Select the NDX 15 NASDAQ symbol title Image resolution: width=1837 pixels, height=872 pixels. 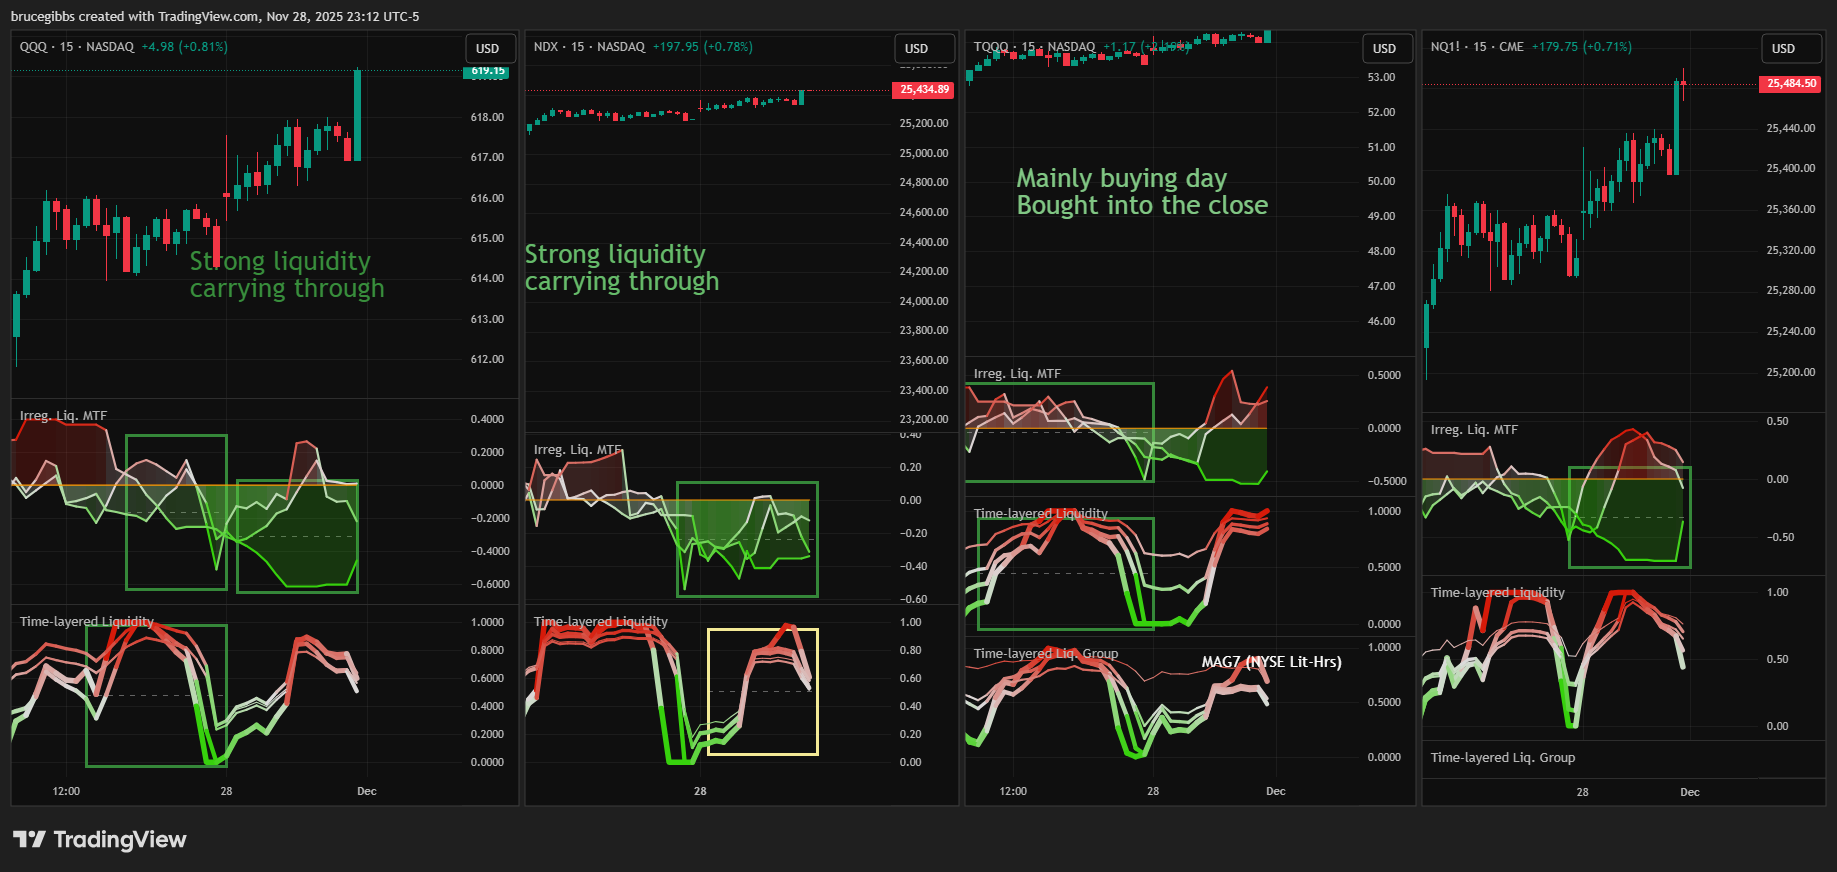pos(589,47)
